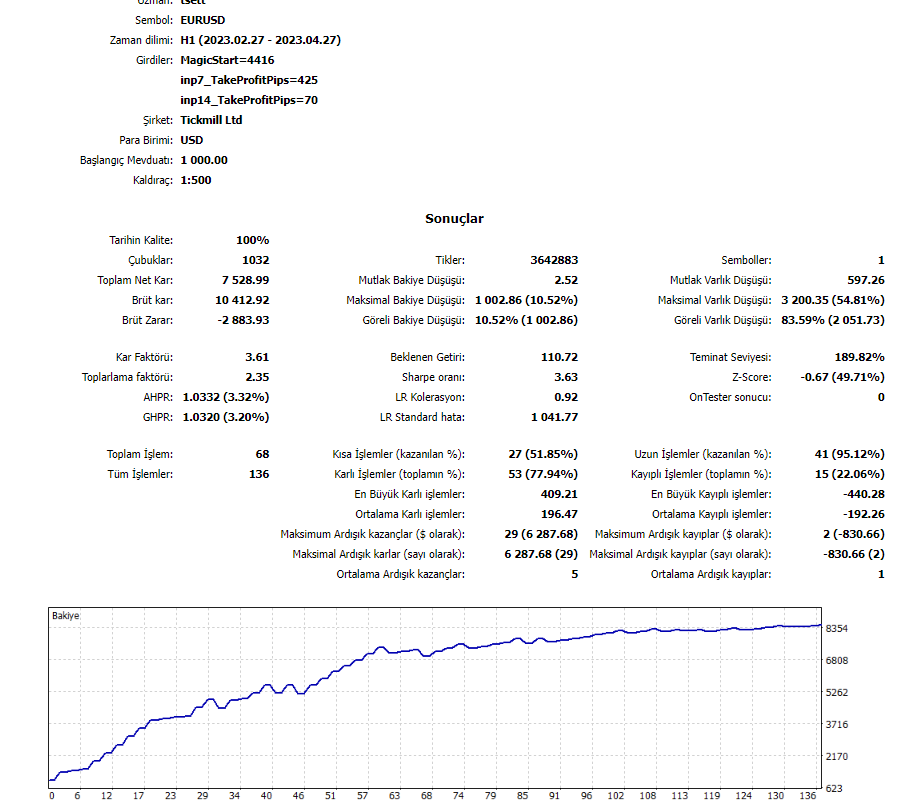Click the USD currency value
907x805 pixels.
coord(191,140)
